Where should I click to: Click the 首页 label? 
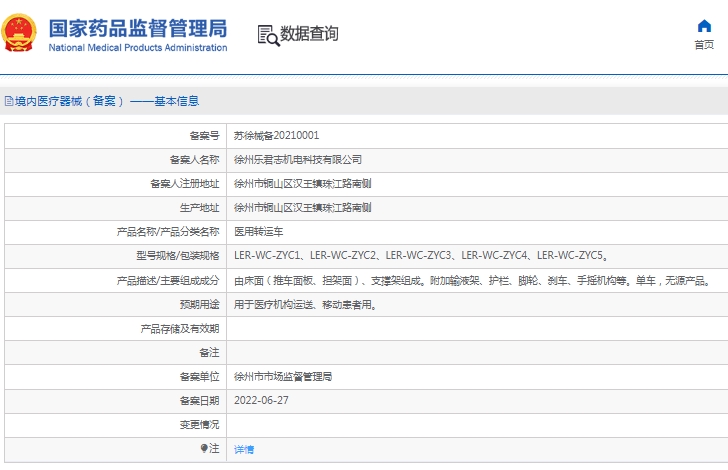tap(704, 45)
